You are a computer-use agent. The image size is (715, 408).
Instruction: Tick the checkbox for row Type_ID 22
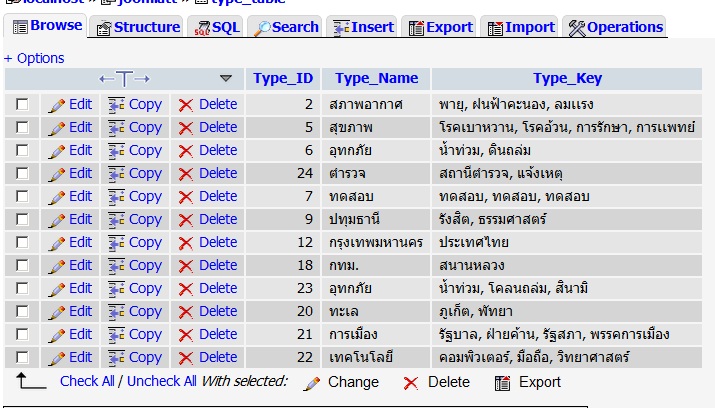point(22,357)
